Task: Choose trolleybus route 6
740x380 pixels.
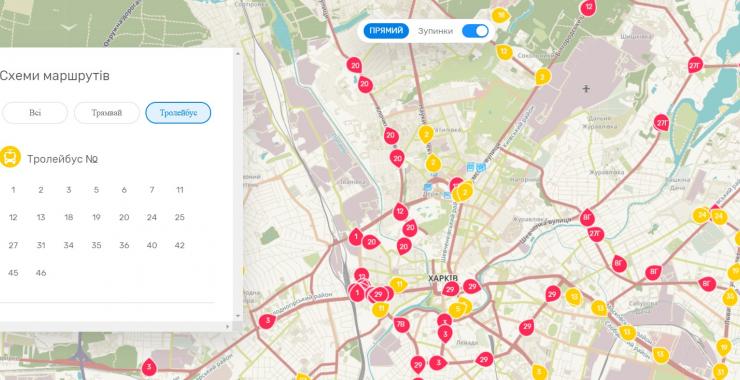Action: 124,190
